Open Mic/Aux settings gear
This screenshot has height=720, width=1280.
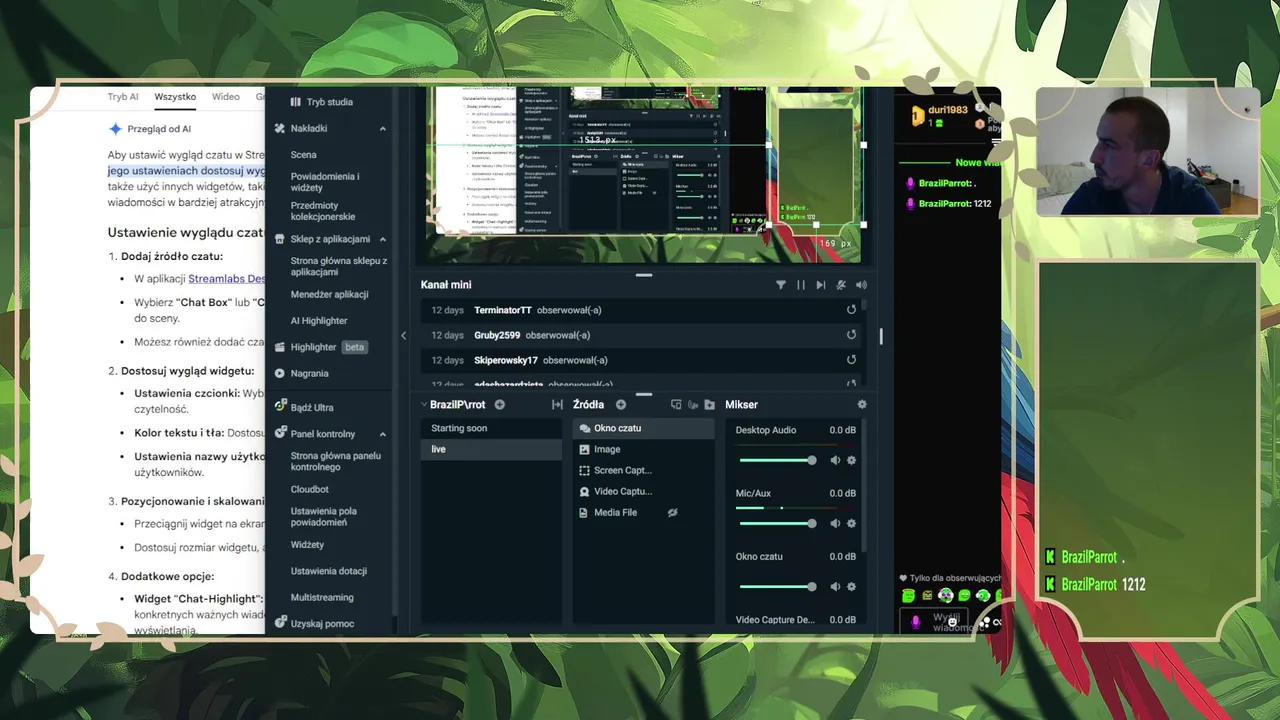(851, 523)
